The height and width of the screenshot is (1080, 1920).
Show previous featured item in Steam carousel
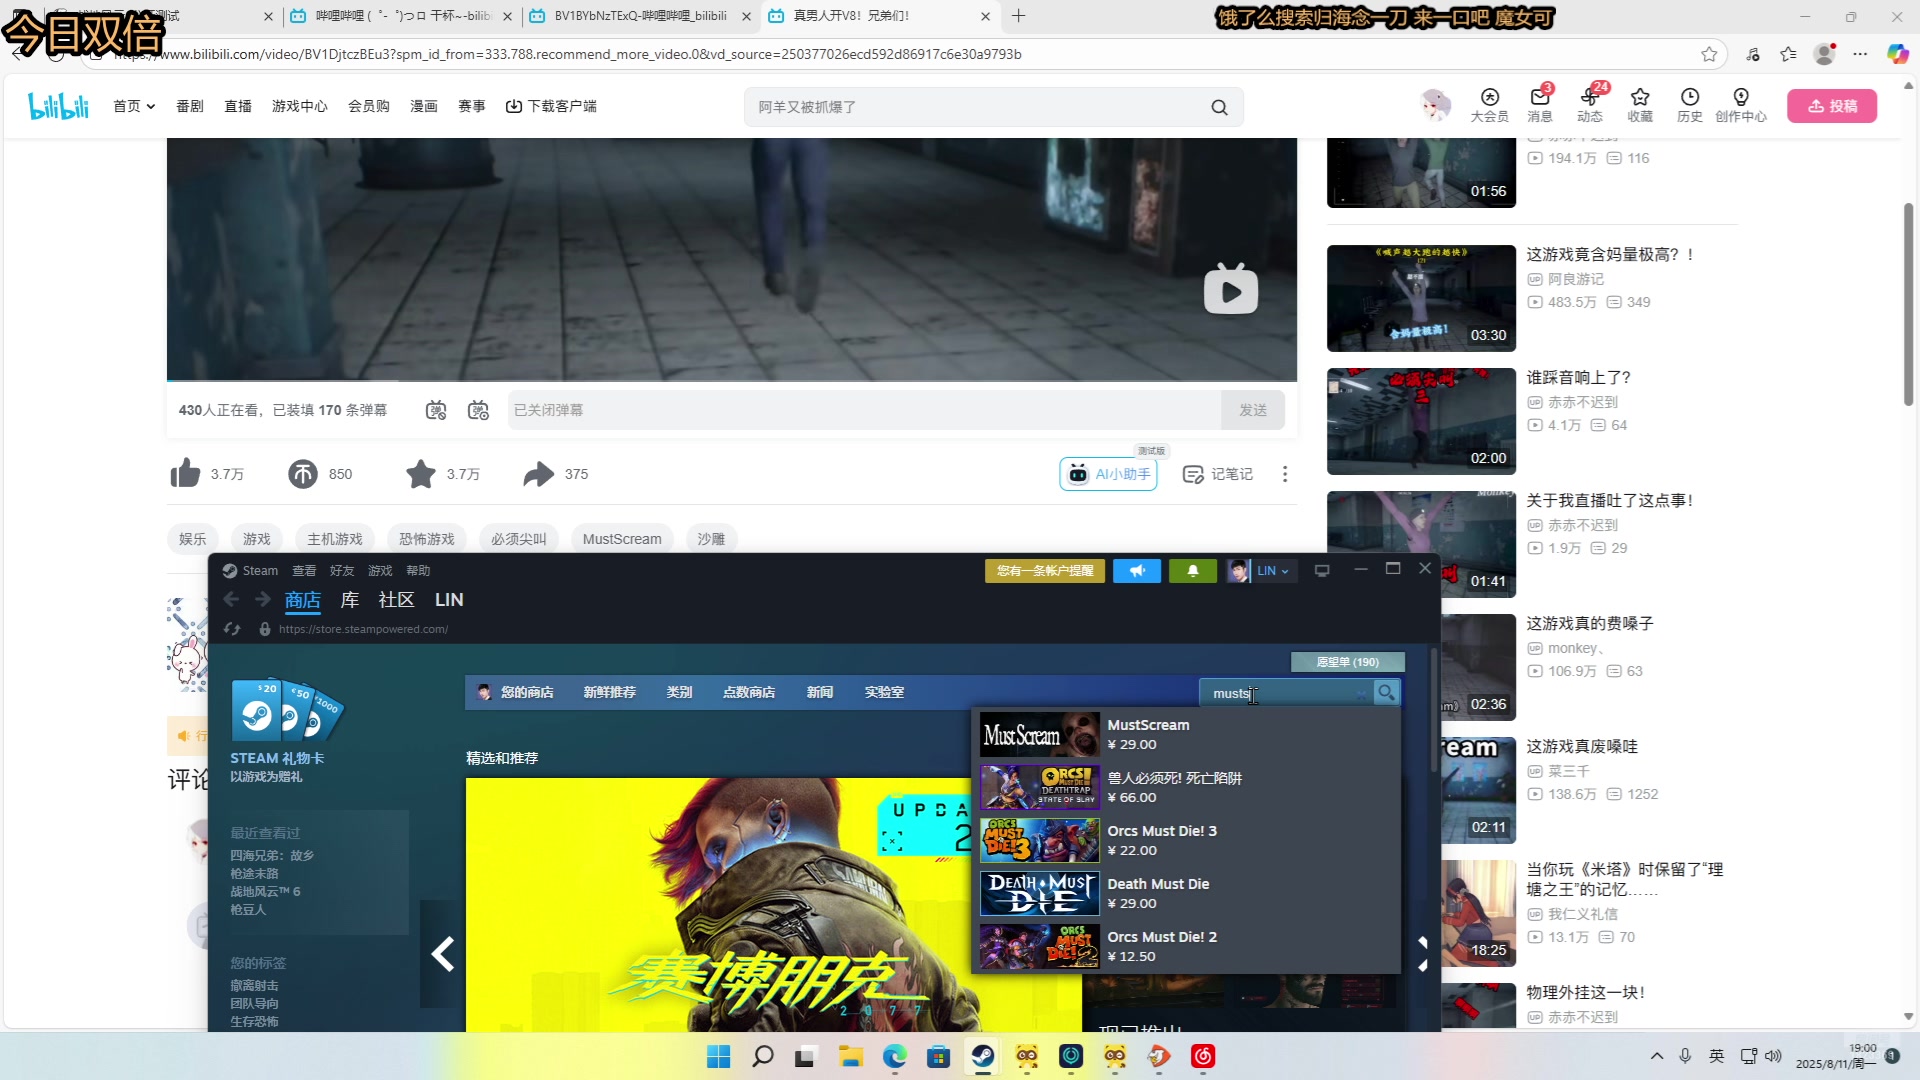[x=442, y=954]
